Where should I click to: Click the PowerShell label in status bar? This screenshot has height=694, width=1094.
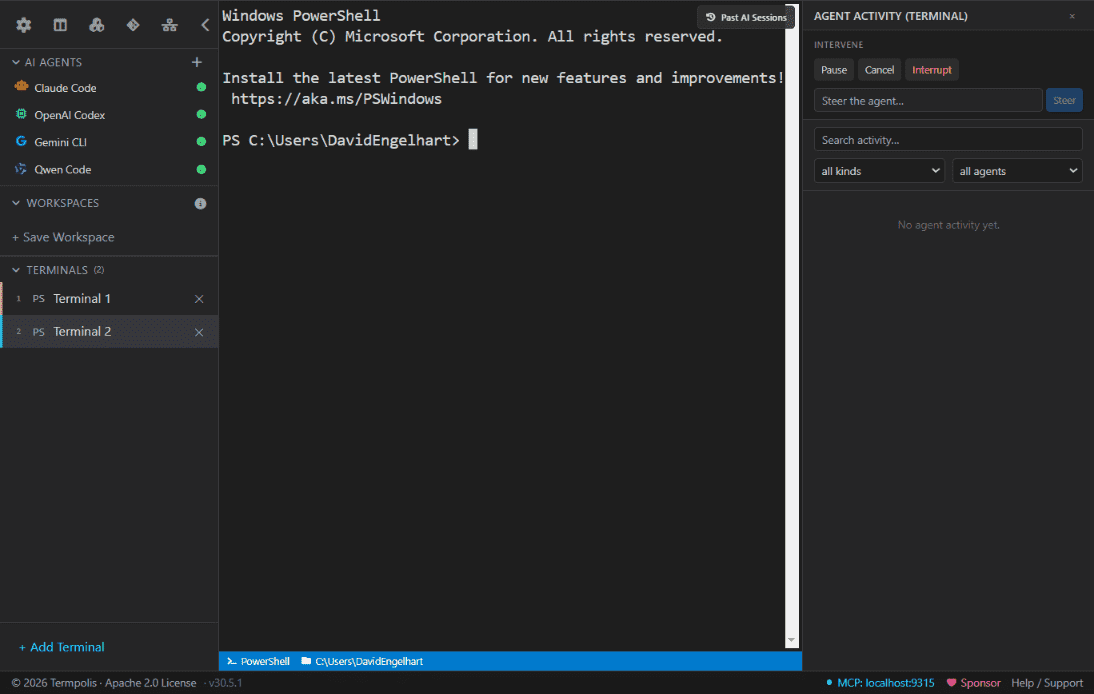coord(265,661)
